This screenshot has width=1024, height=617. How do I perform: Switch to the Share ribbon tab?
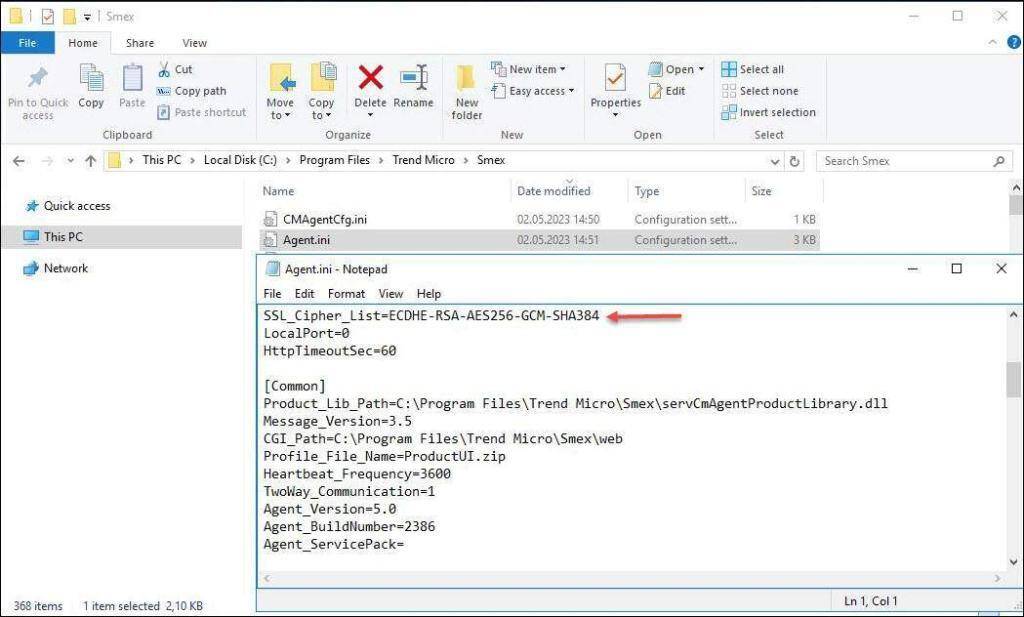click(x=139, y=42)
